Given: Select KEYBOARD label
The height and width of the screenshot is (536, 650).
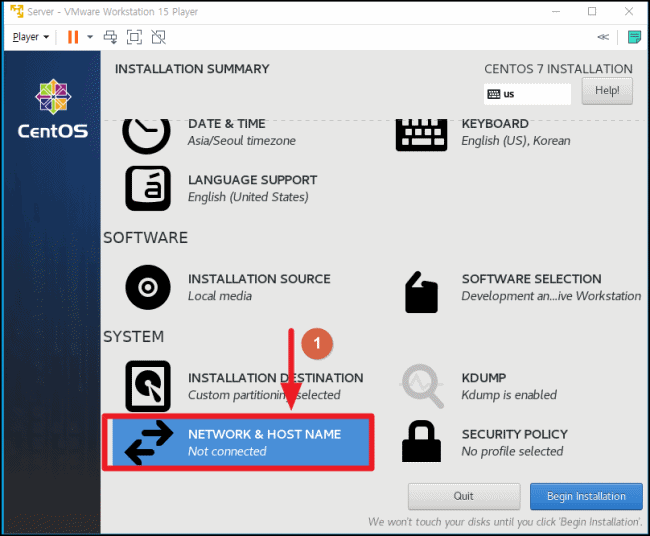Looking at the screenshot, I should (495, 124).
